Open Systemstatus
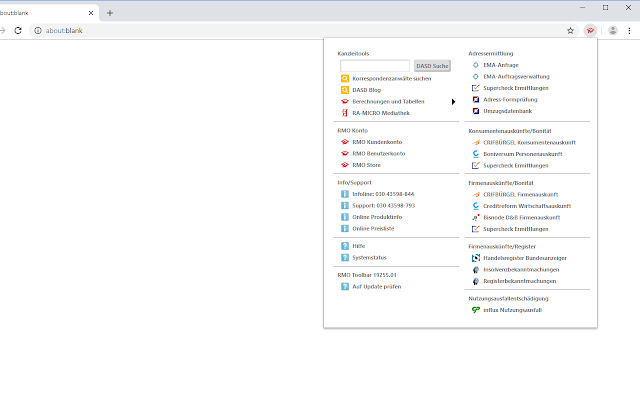Screen dimensions: 640x400 click(x=369, y=258)
